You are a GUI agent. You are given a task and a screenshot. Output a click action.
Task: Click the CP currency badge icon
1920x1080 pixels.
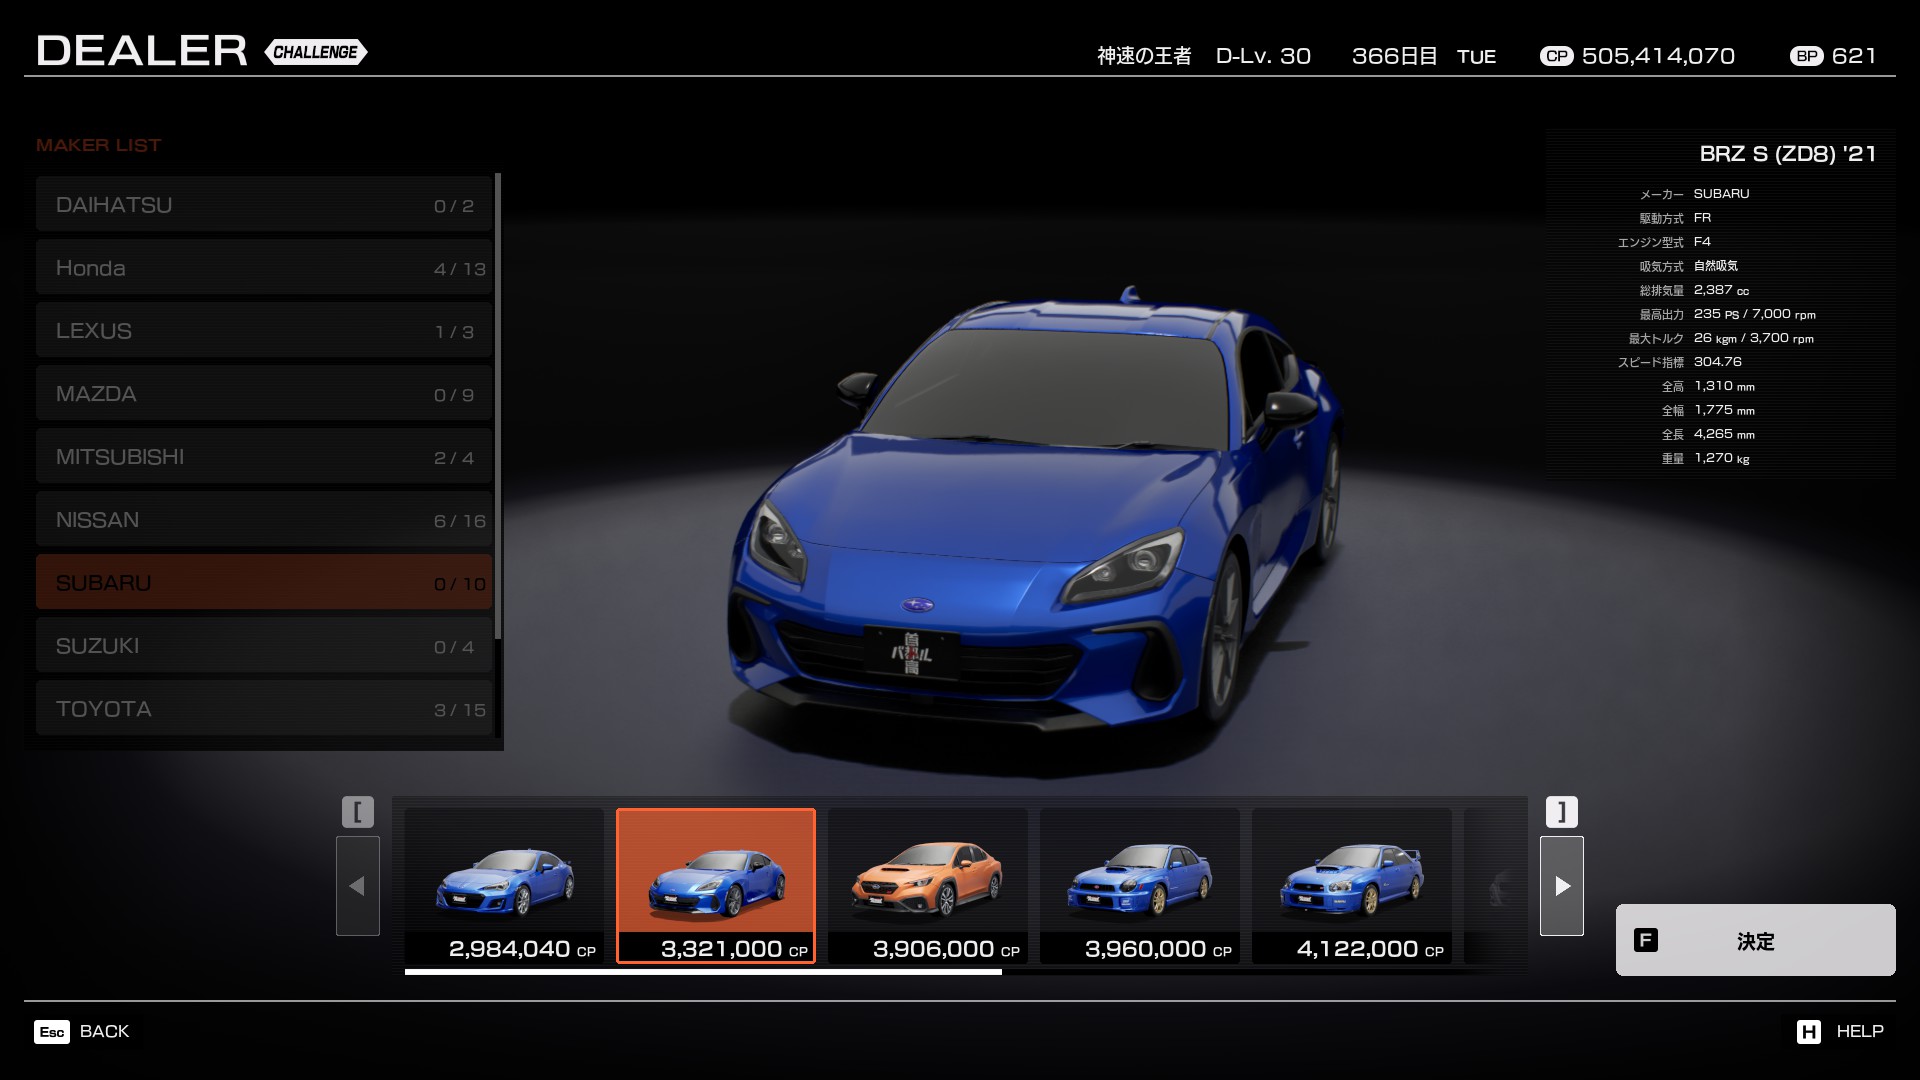[x=1556, y=57]
